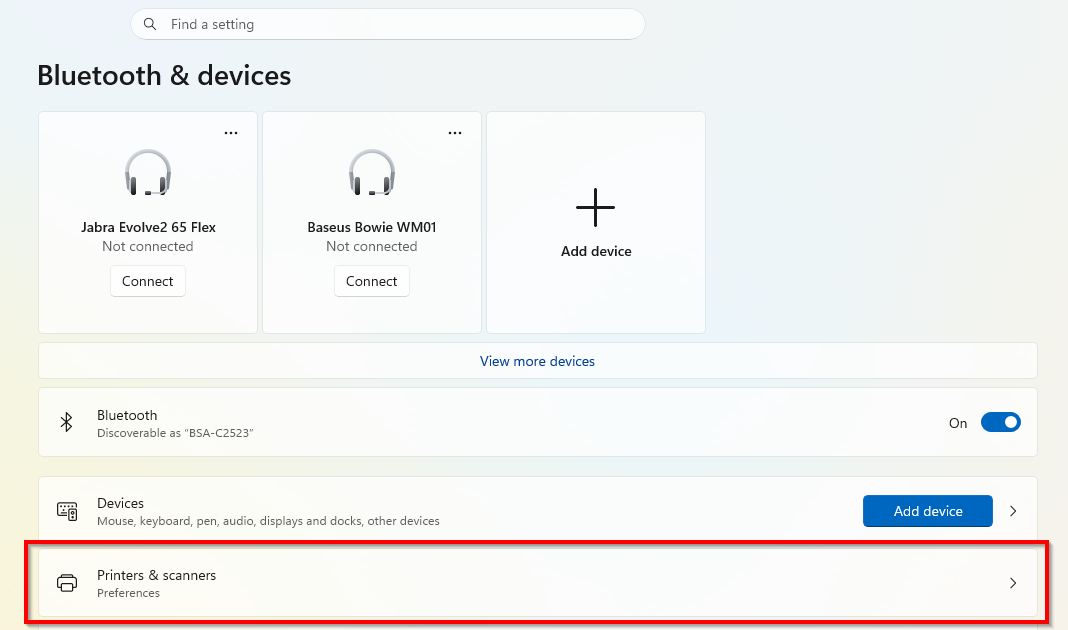Click the Bluetooth symbol icon
Viewport: 1068px width, 630px height.
[x=67, y=423]
